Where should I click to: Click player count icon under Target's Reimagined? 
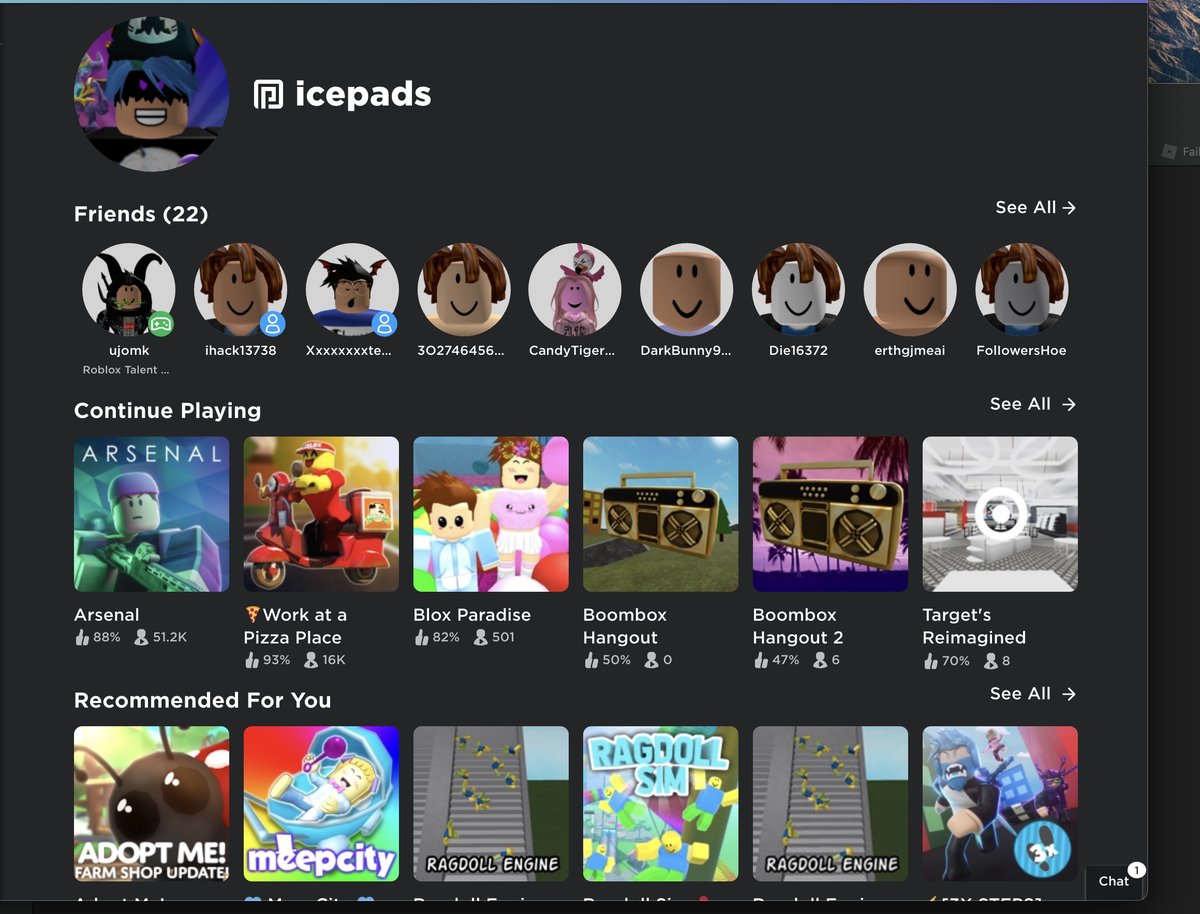click(991, 660)
